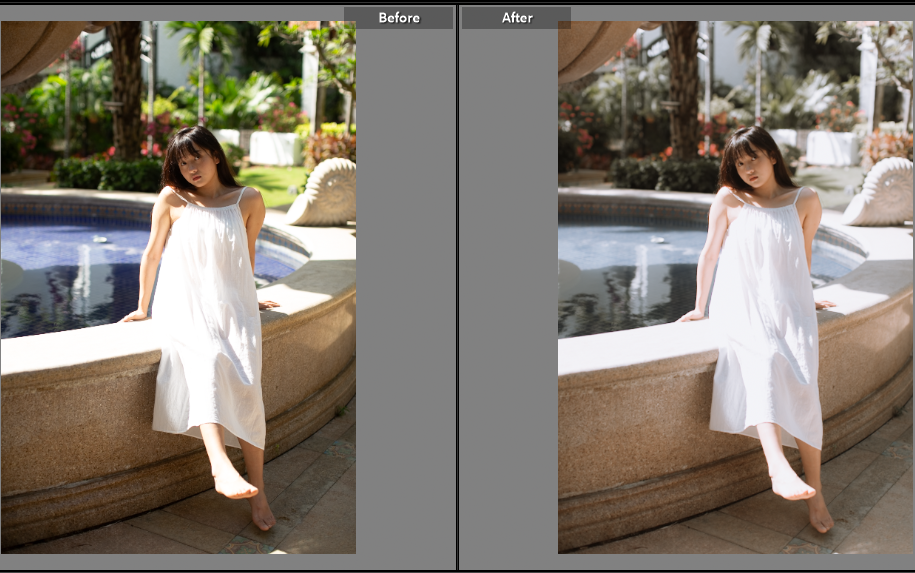Click the After label header
This screenshot has width=915, height=573.
[516, 18]
